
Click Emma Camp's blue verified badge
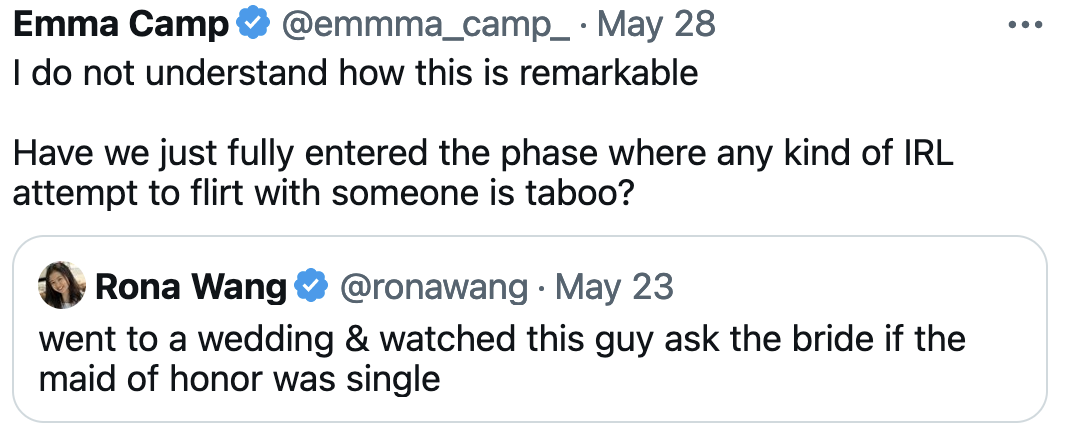tap(253, 25)
